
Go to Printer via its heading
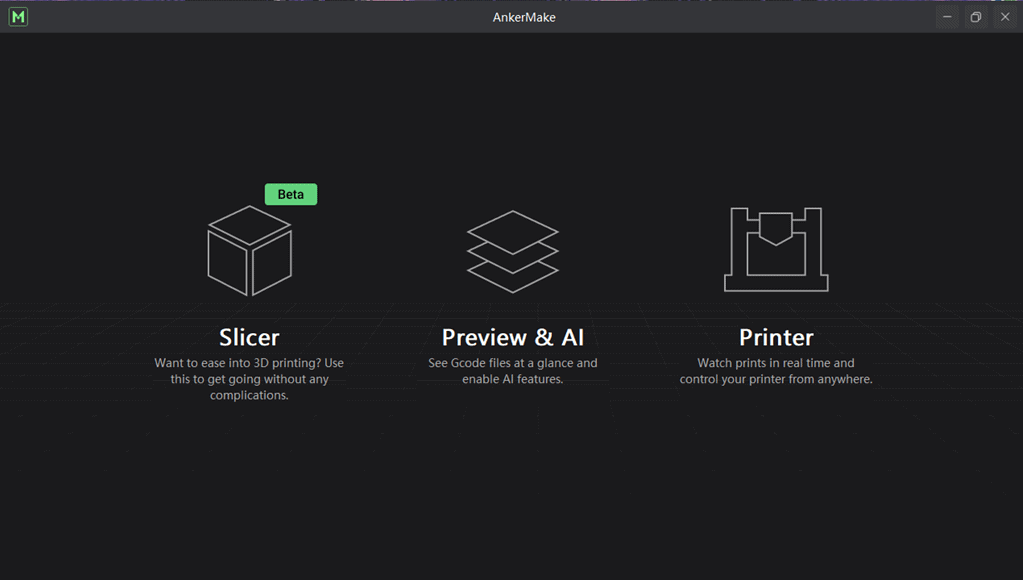776,337
